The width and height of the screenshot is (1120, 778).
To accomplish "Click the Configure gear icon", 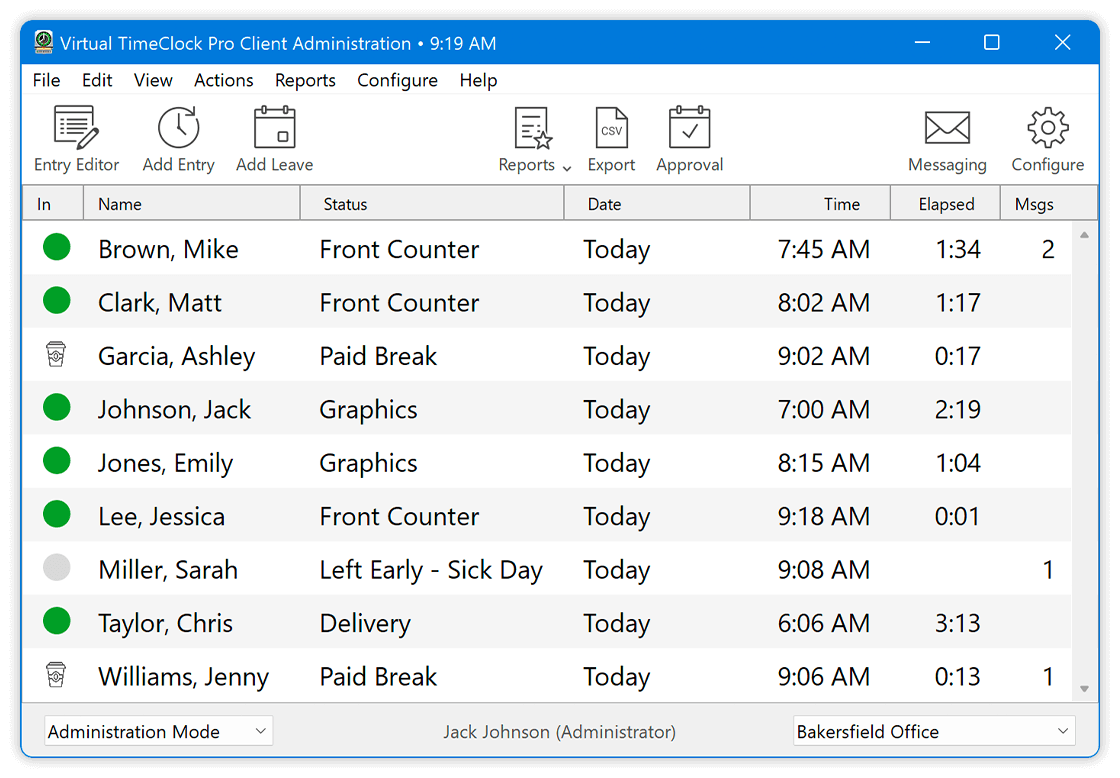I will click(x=1048, y=128).
